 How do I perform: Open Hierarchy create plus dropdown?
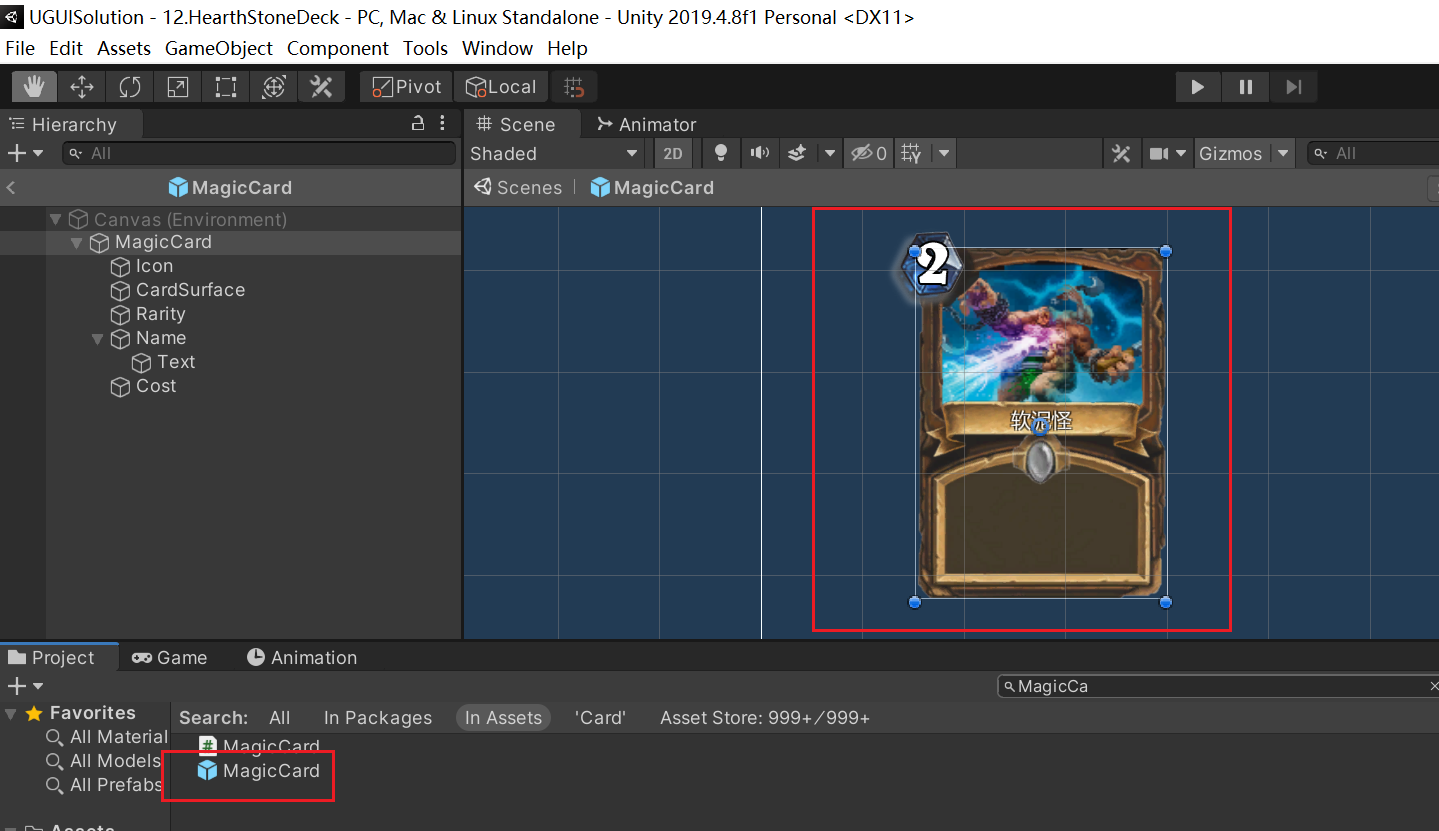coord(25,153)
